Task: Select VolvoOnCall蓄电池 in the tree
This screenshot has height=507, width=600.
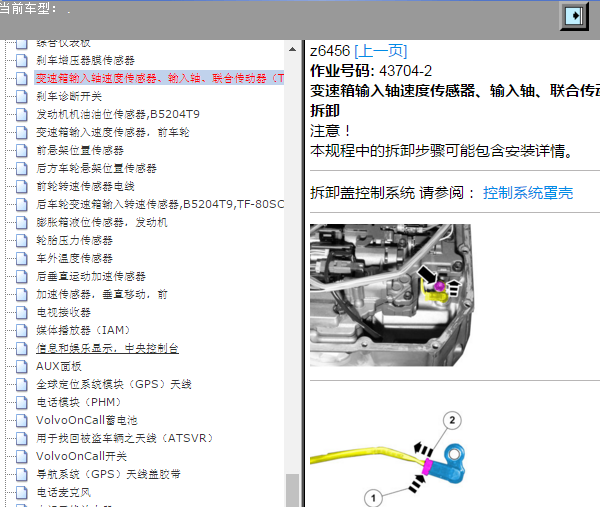Action: (87, 420)
